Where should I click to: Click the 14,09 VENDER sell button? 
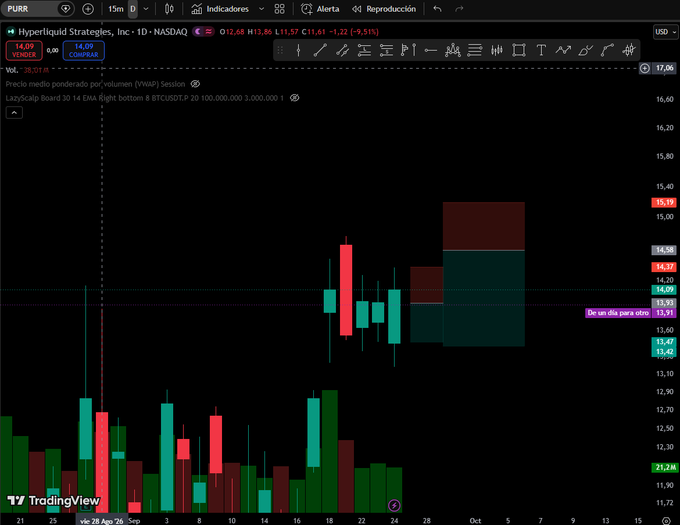click(x=24, y=50)
